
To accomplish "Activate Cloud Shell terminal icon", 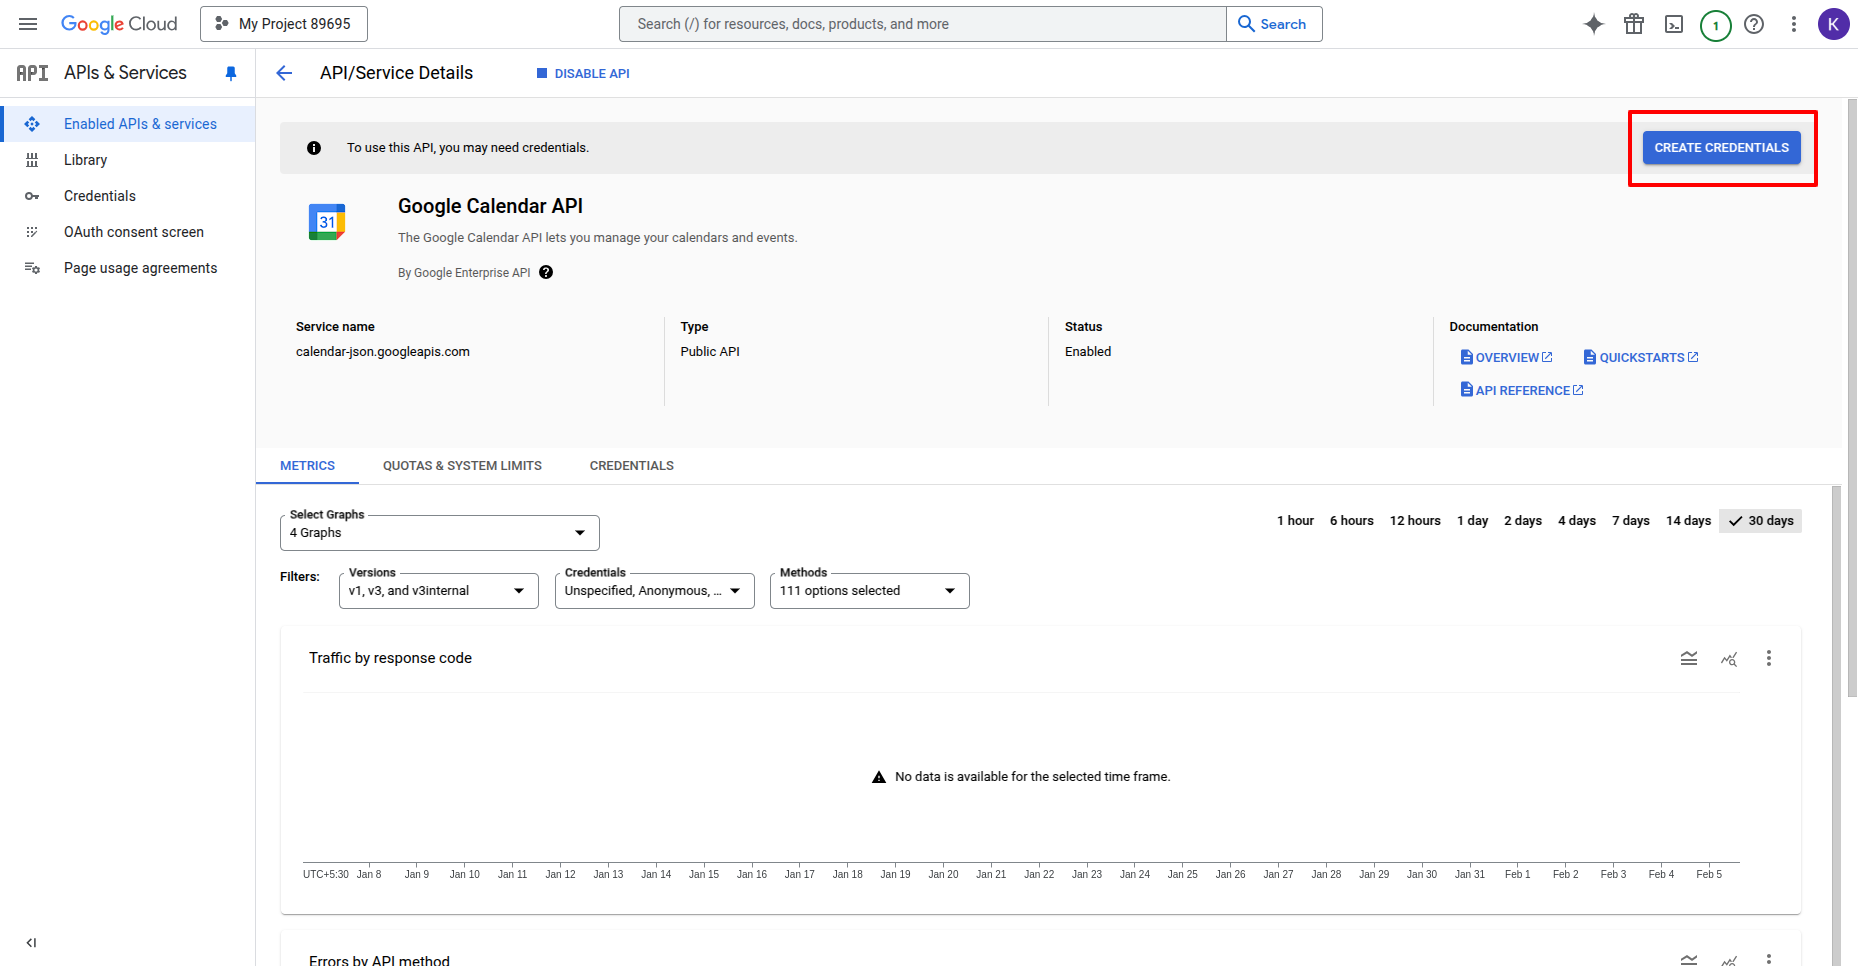I will (x=1674, y=24).
